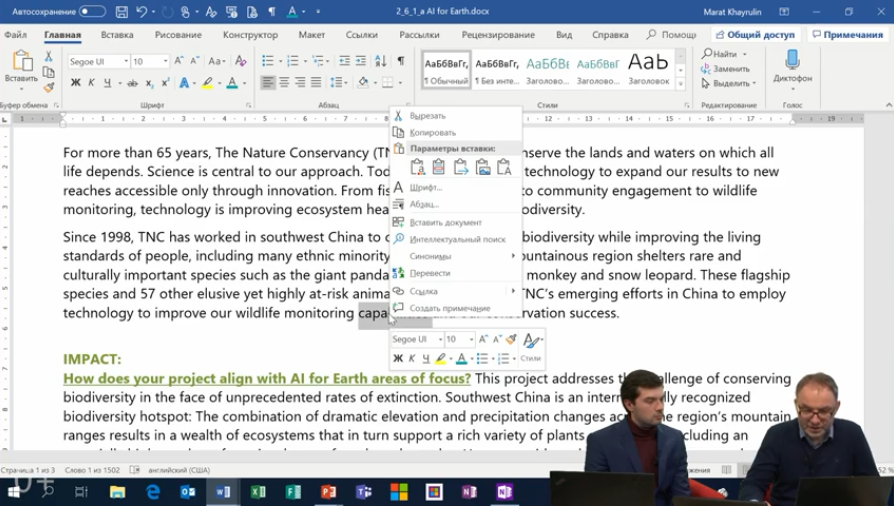Screen dimensions: 894x506
Task: Open PowerPoint from the taskbar
Action: tap(328, 492)
